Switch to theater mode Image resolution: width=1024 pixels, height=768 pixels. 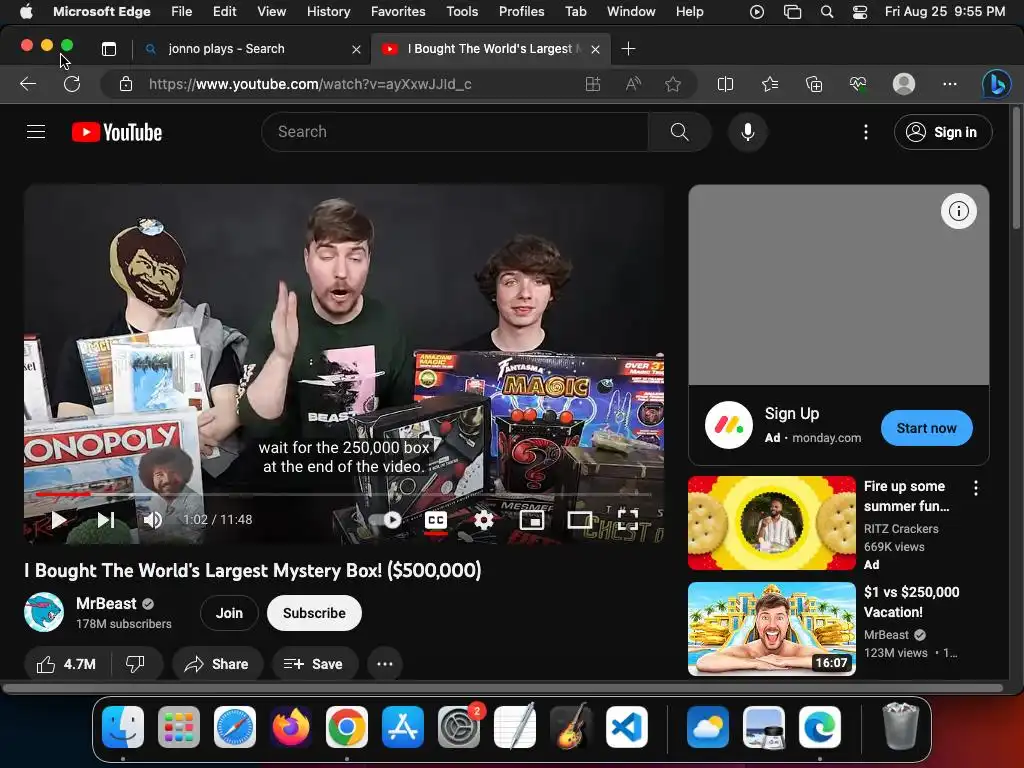pos(579,520)
